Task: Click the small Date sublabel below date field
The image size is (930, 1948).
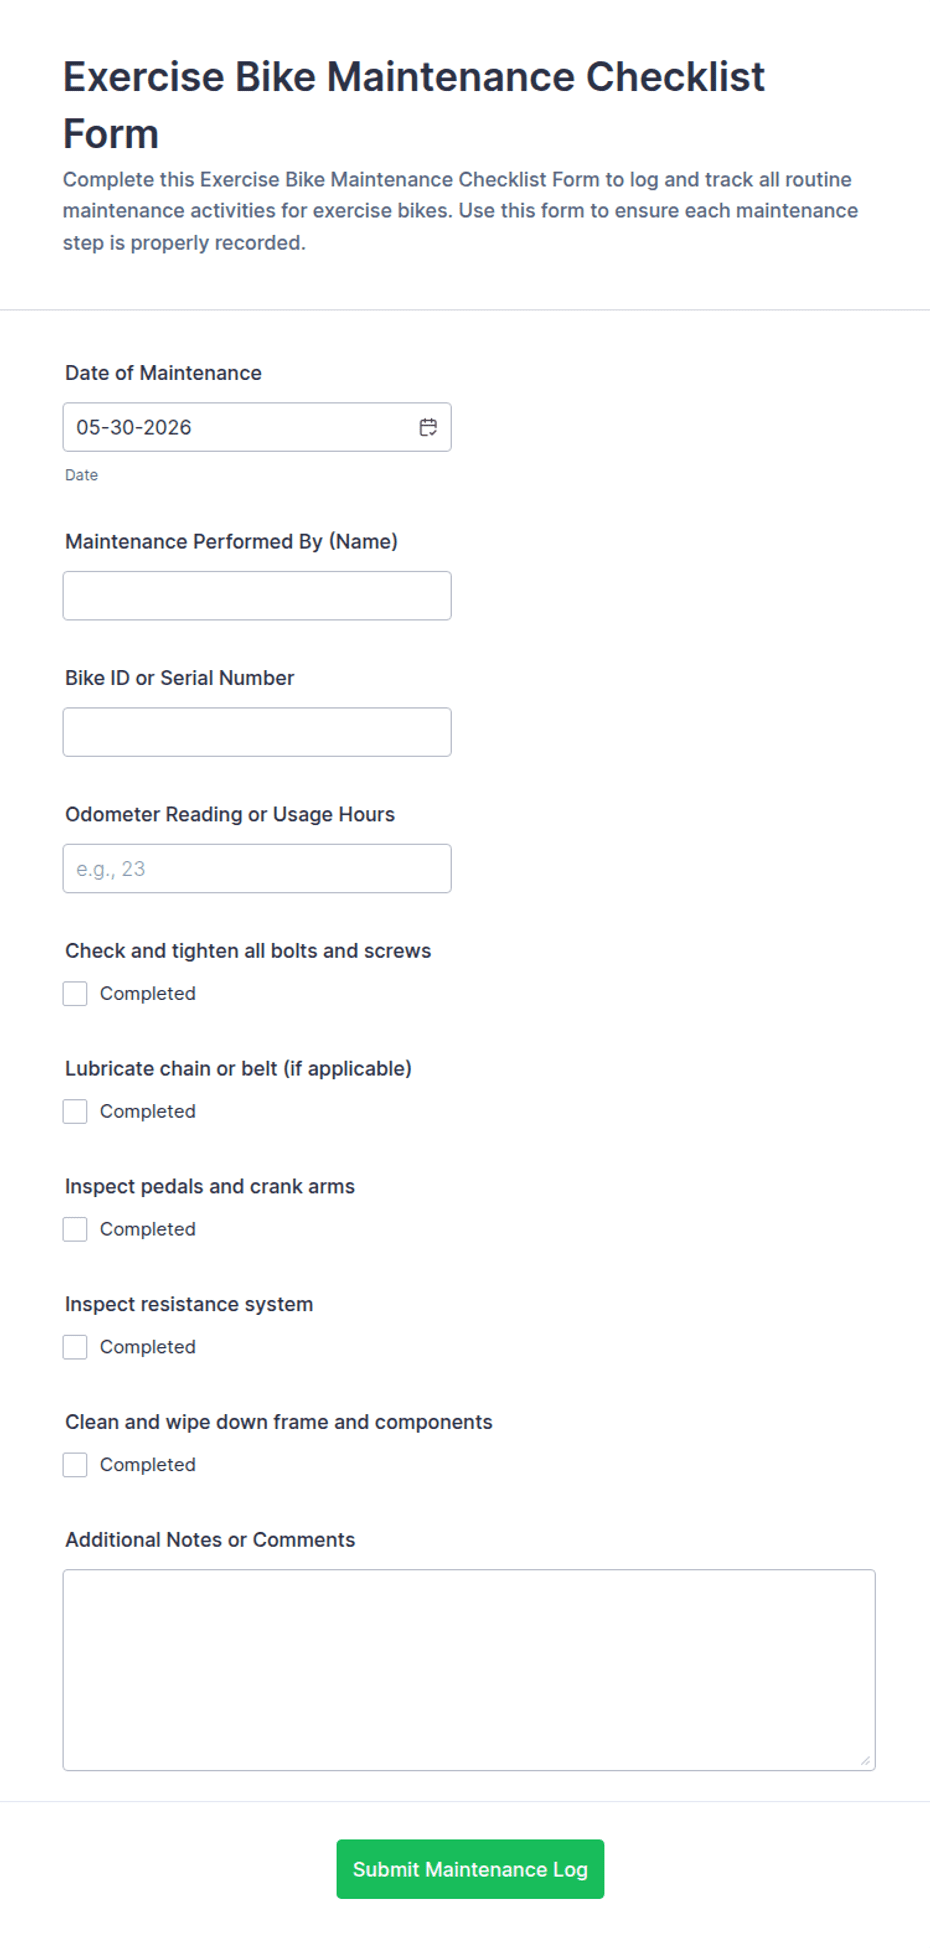Action: pos(81,475)
